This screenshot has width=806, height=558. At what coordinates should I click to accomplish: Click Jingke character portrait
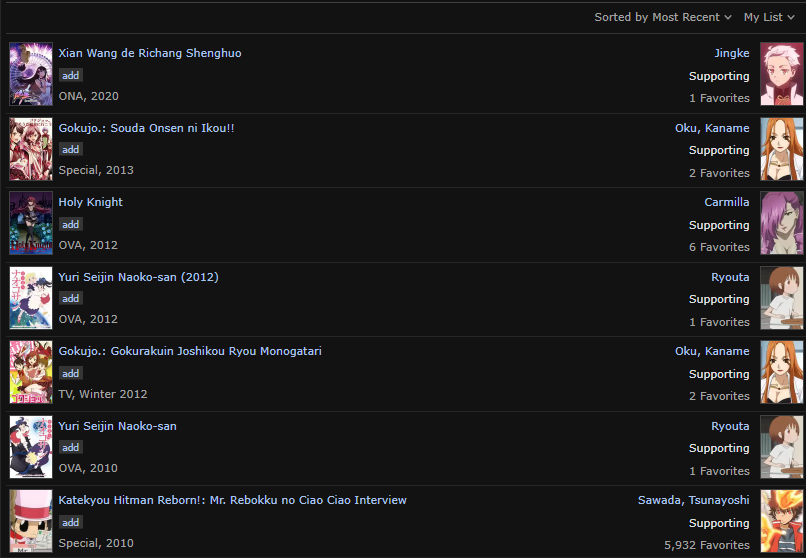click(781, 74)
